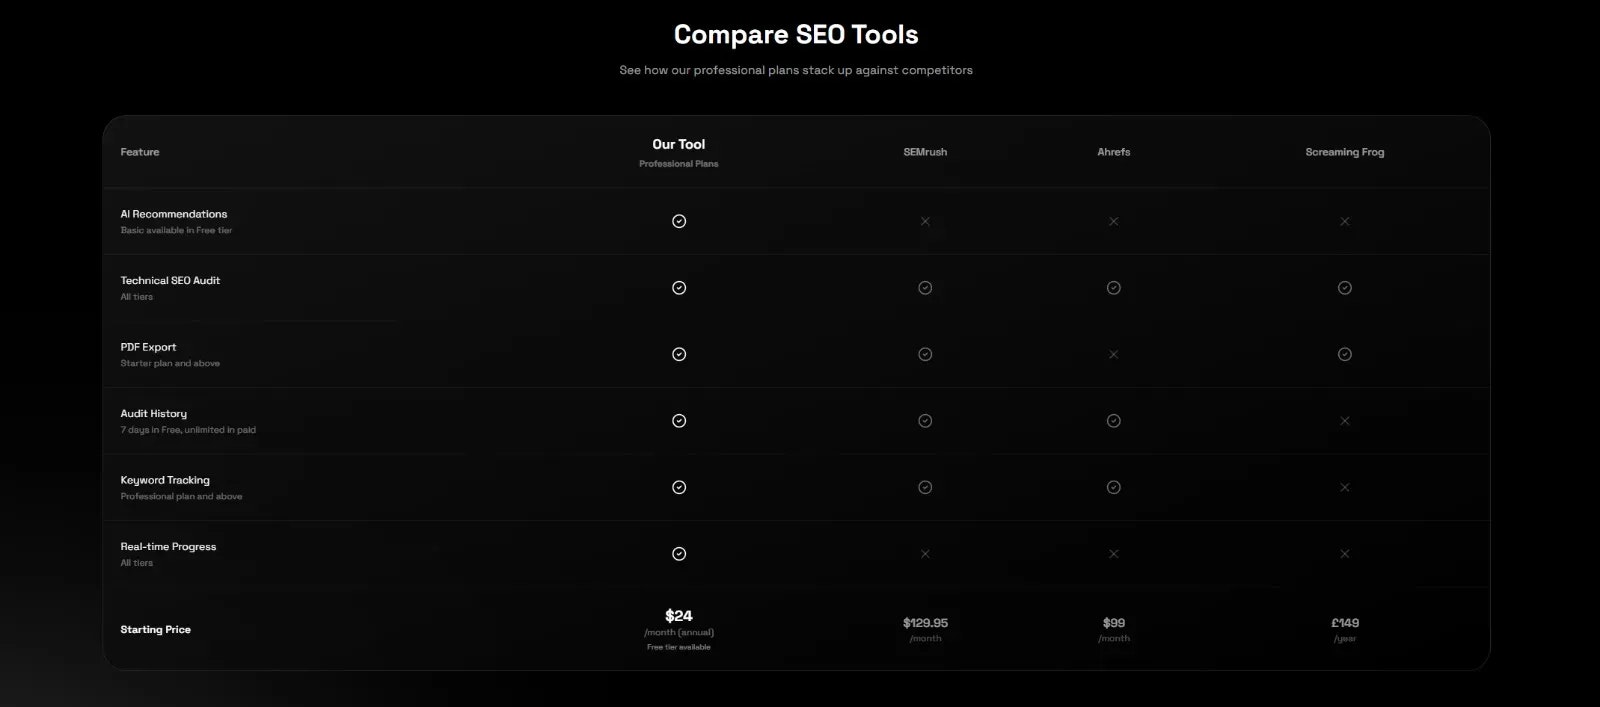
Task: Click Our Tool checkmark for AI Recommendations
Action: (679, 221)
